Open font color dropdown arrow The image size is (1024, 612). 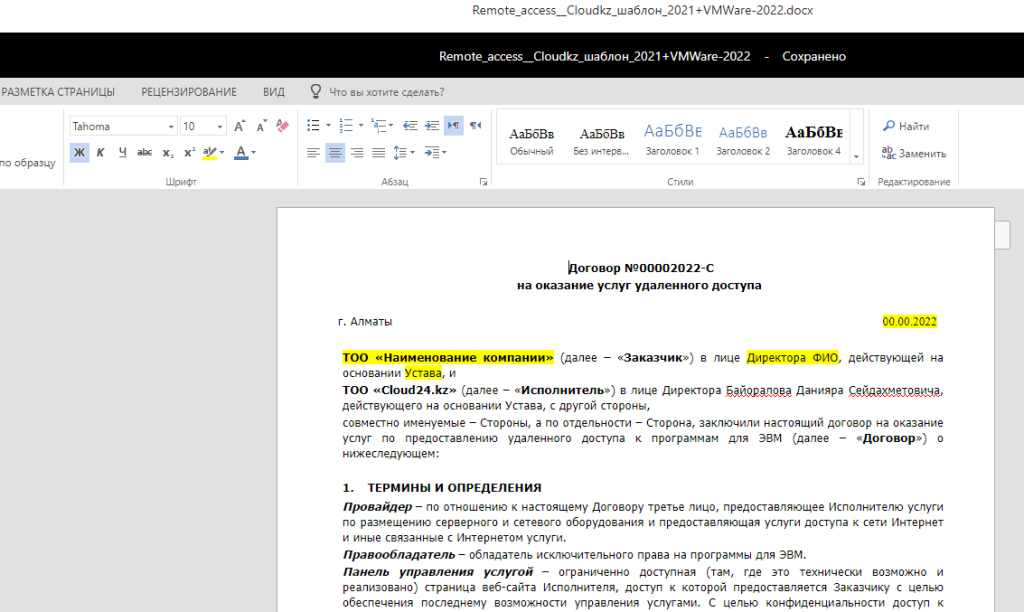(253, 153)
